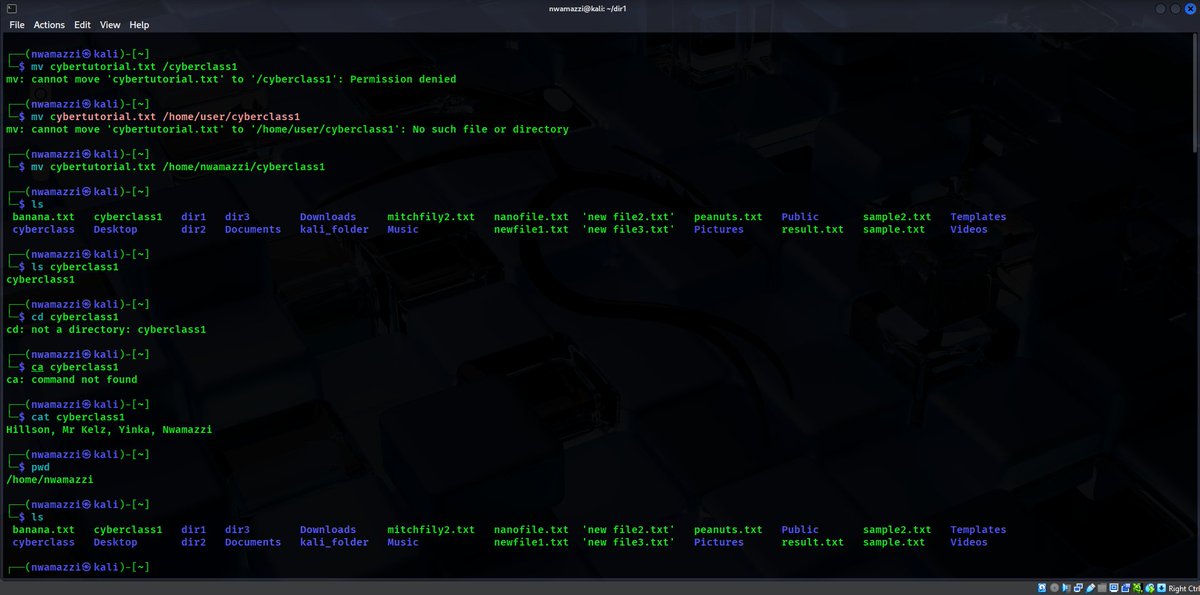Click 'peanuts.txt' in the upper ls listing

click(728, 217)
